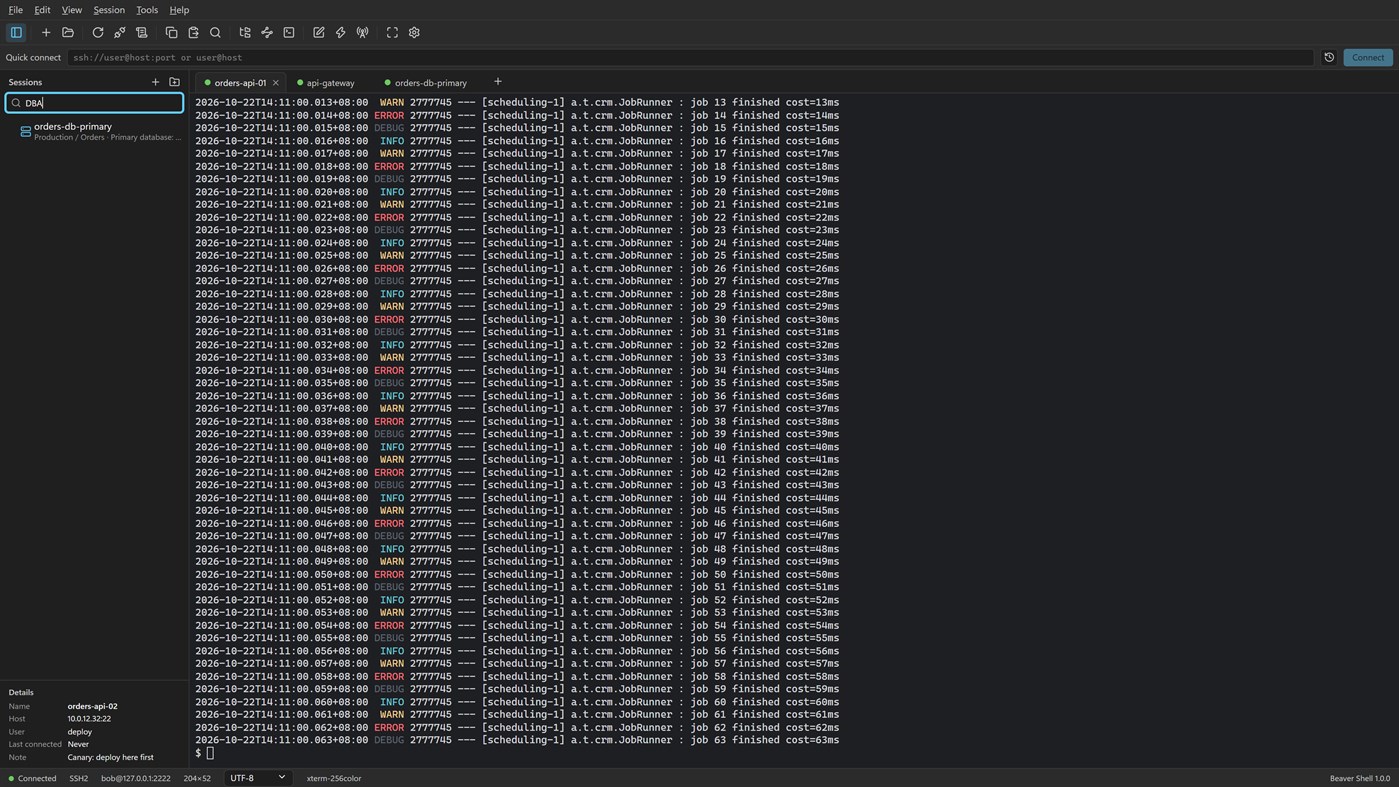
Task: Click the Connected status indicator
Action: pyautogui.click(x=32, y=778)
